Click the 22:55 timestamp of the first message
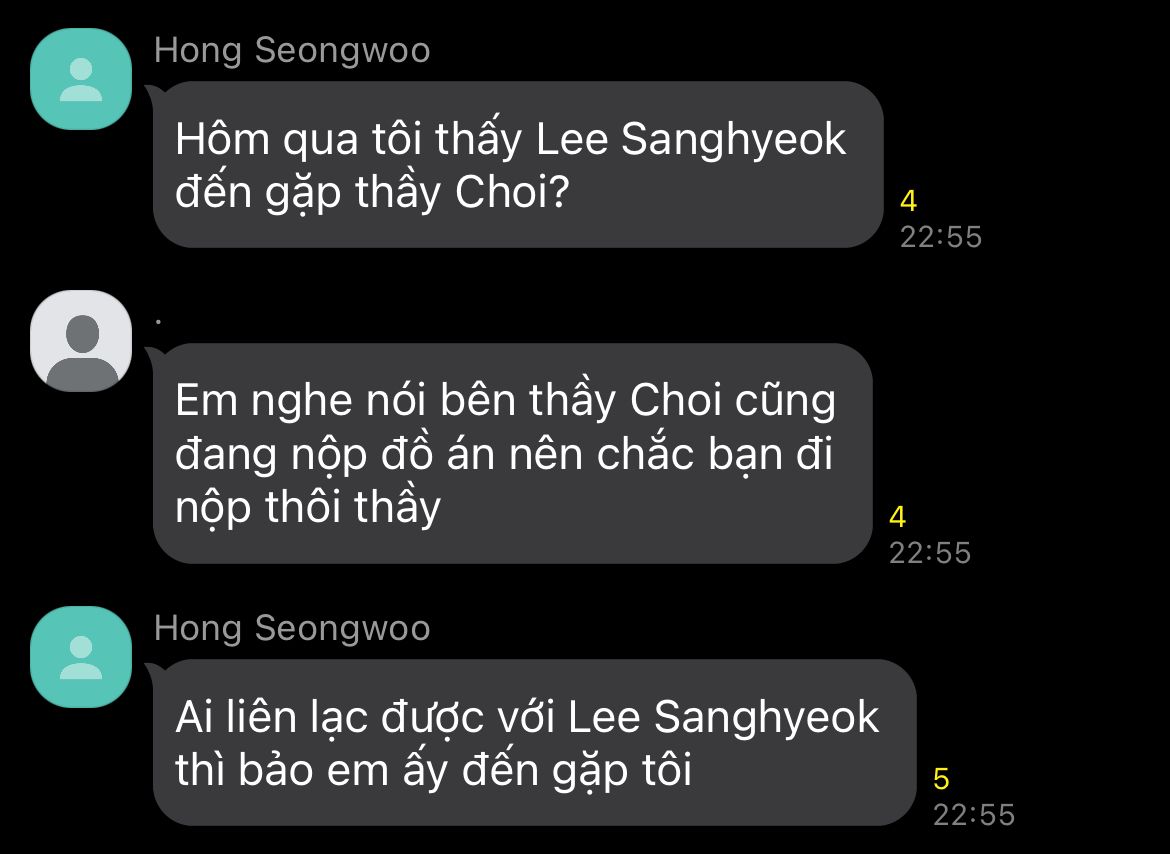 [941, 237]
